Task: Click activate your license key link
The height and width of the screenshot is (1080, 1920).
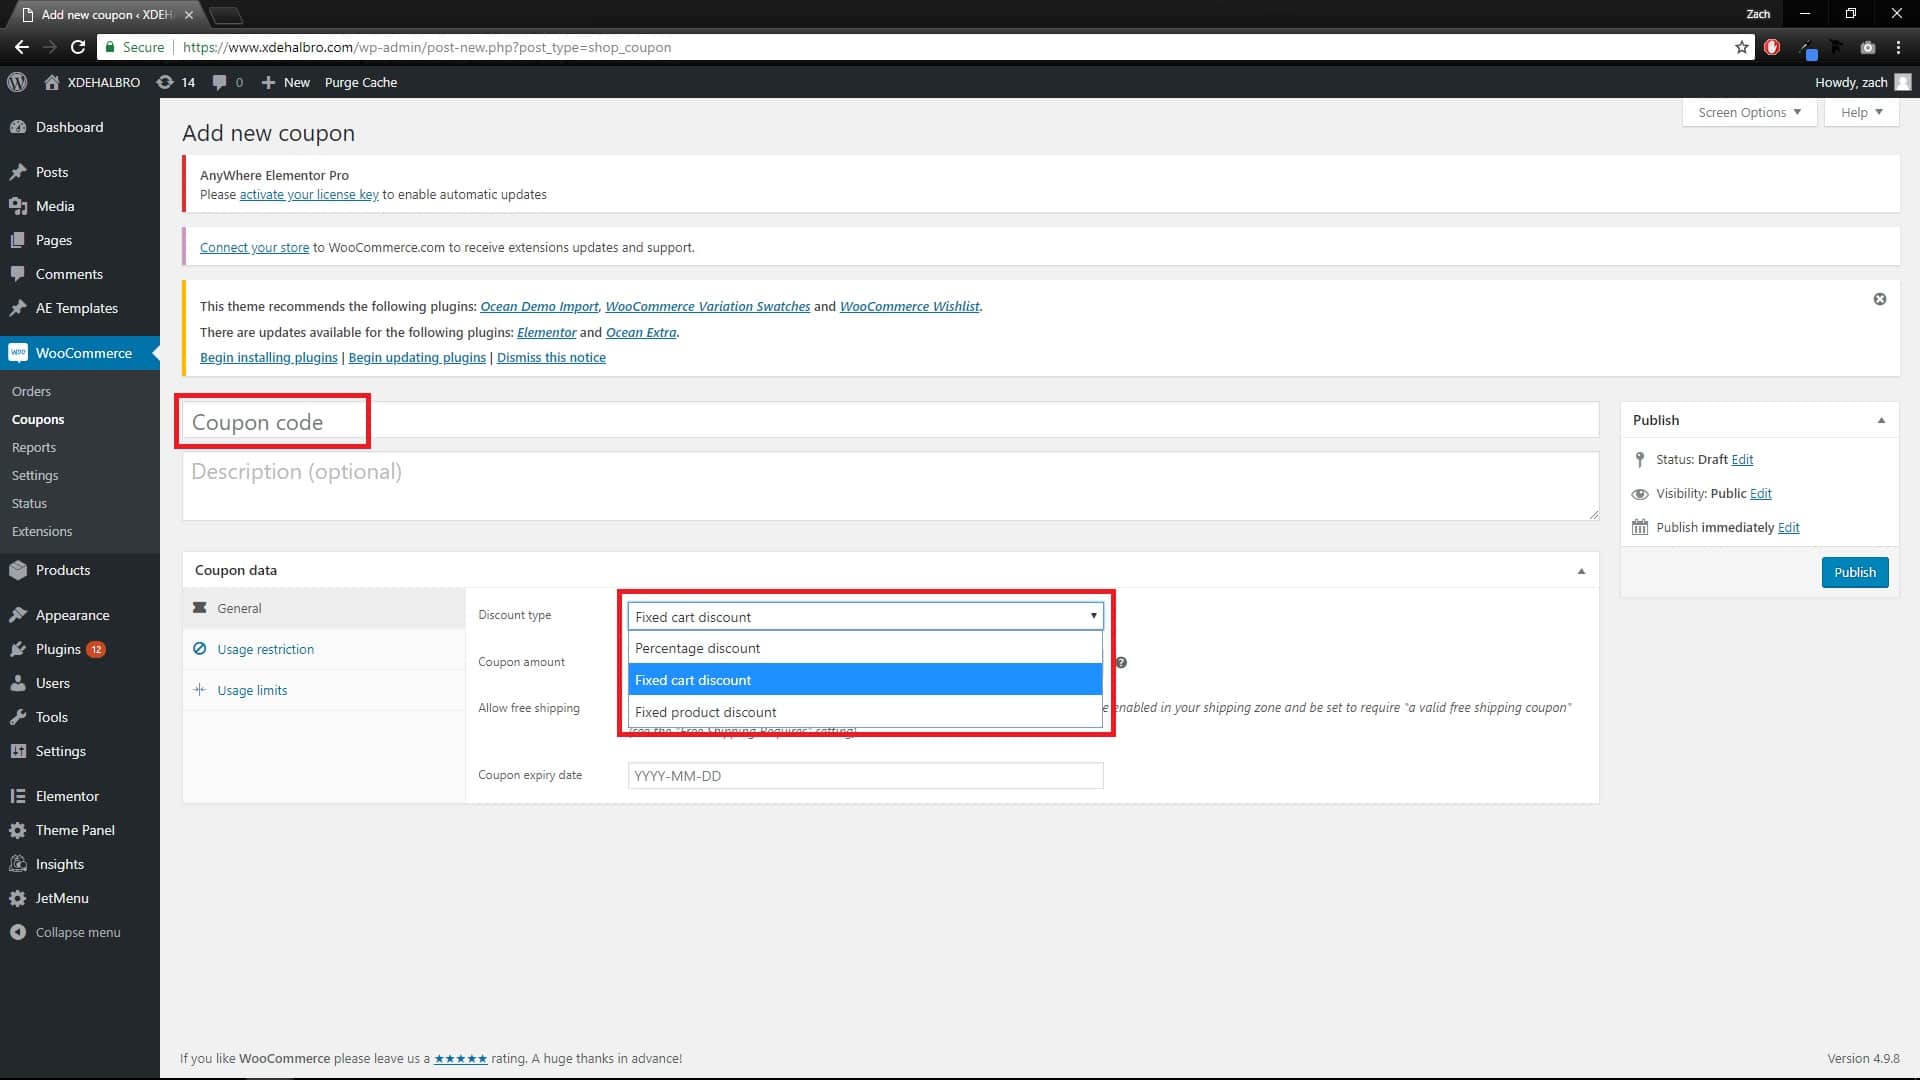Action: (x=309, y=194)
